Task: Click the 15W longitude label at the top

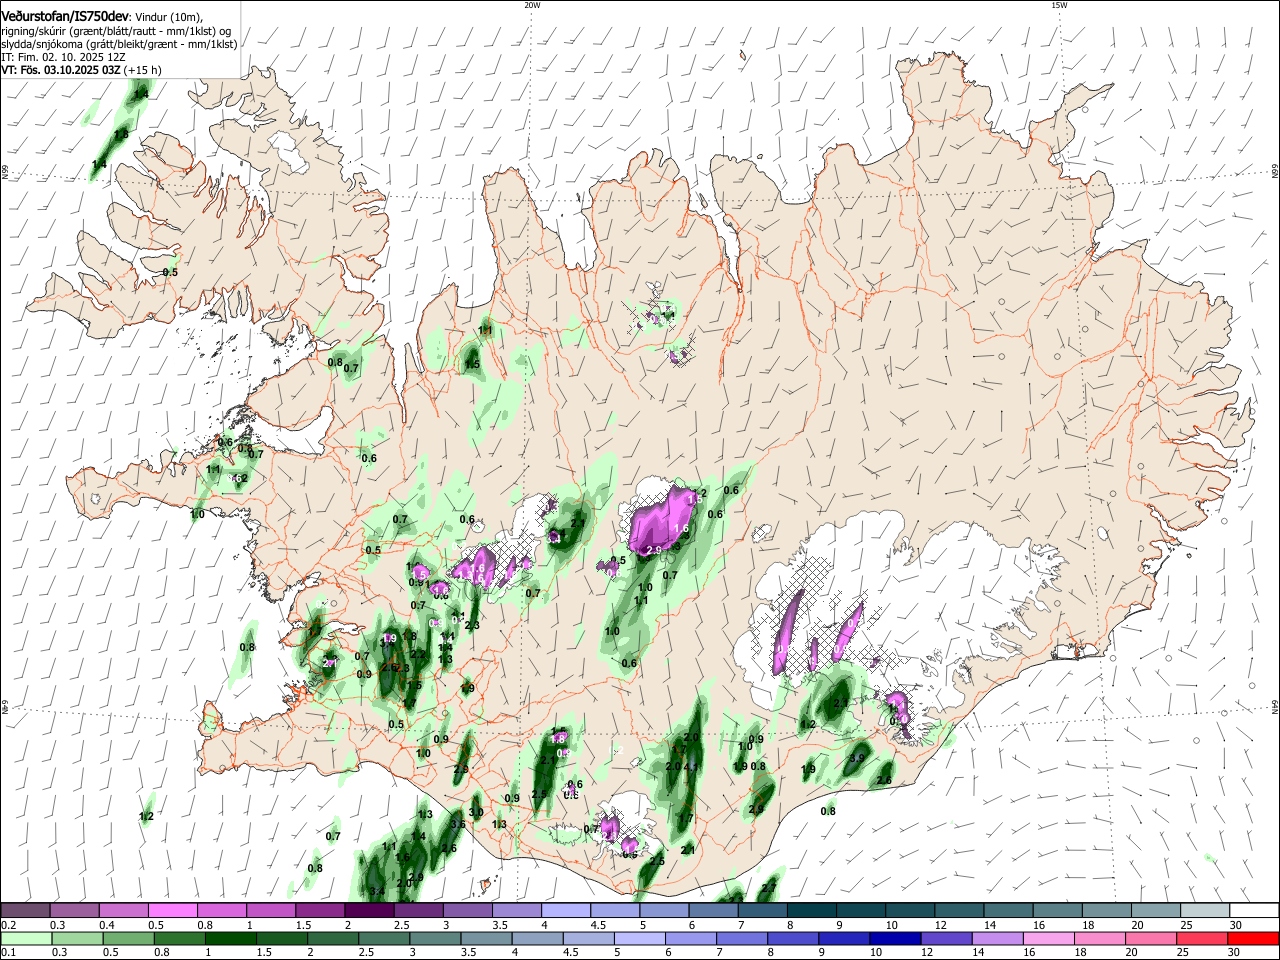Action: 1059,5
